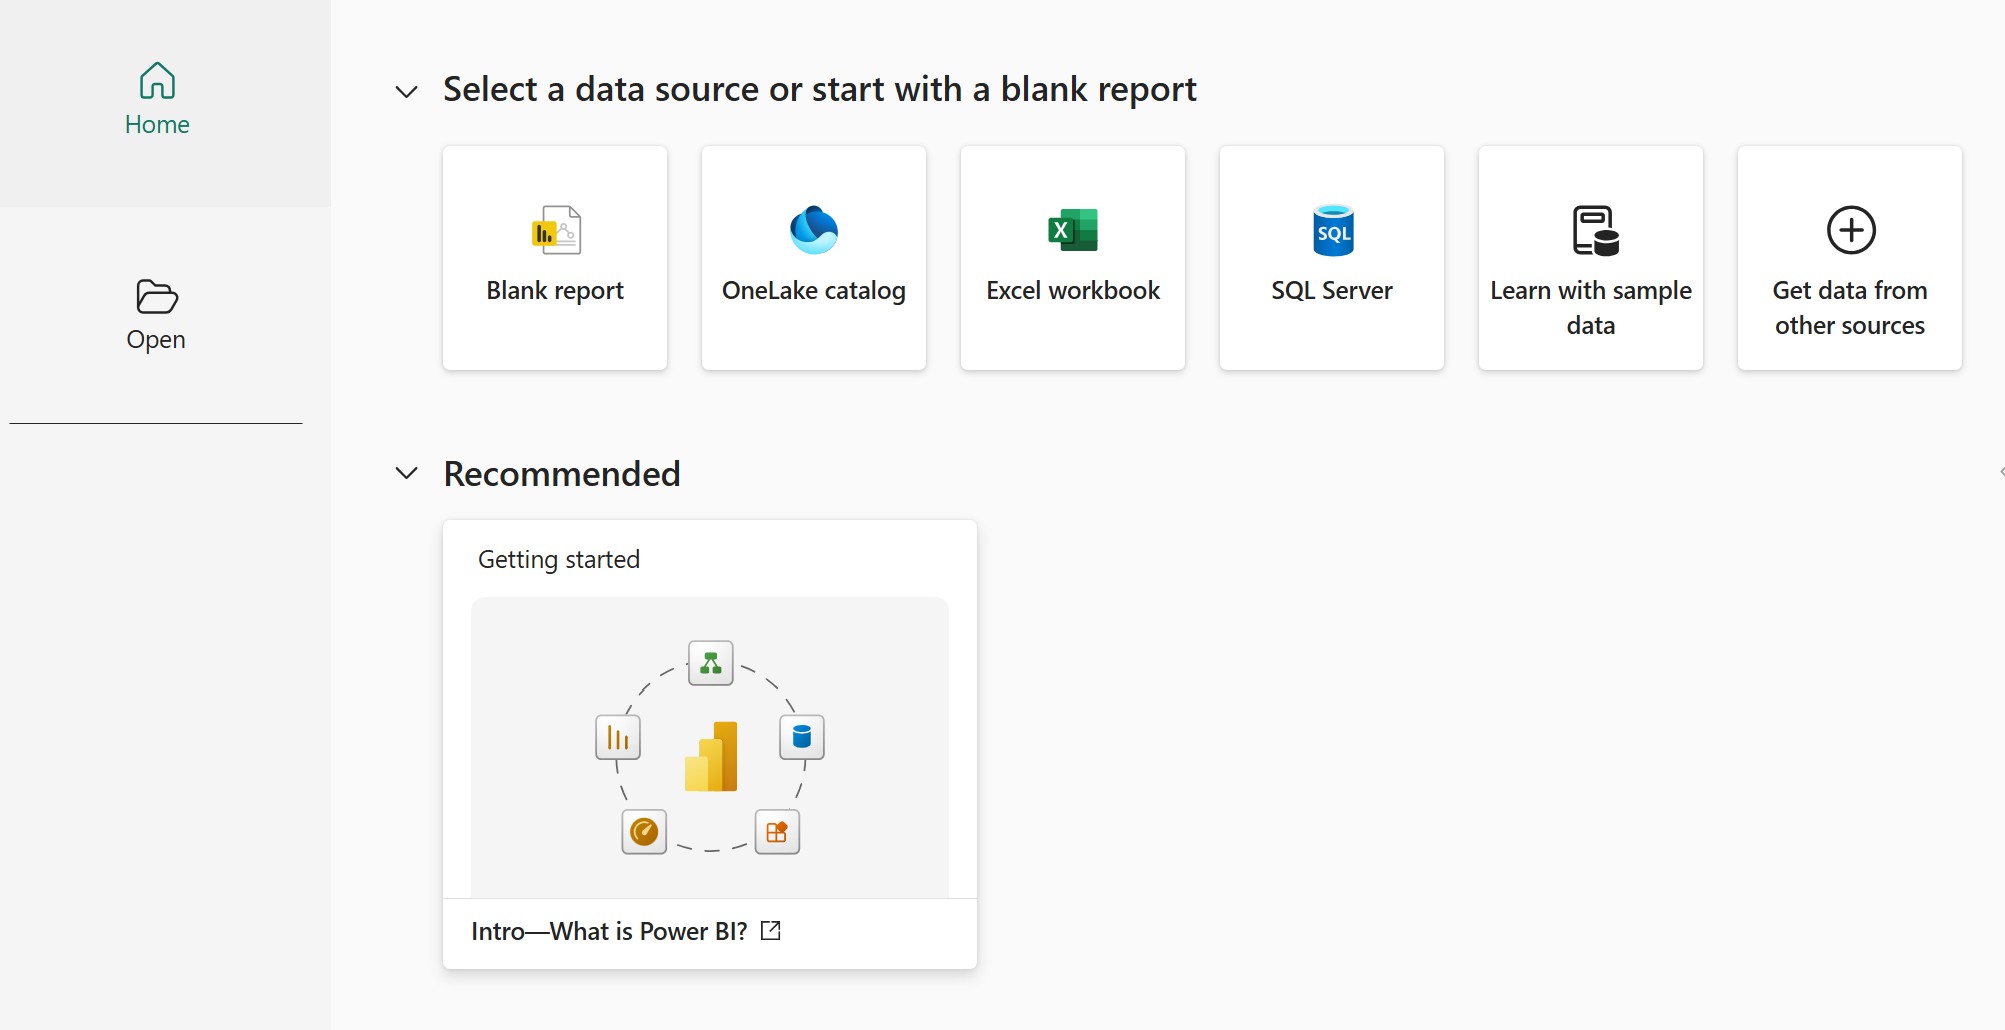The width and height of the screenshot is (2005, 1030).
Task: Click the Getting started card title
Action: (559, 559)
